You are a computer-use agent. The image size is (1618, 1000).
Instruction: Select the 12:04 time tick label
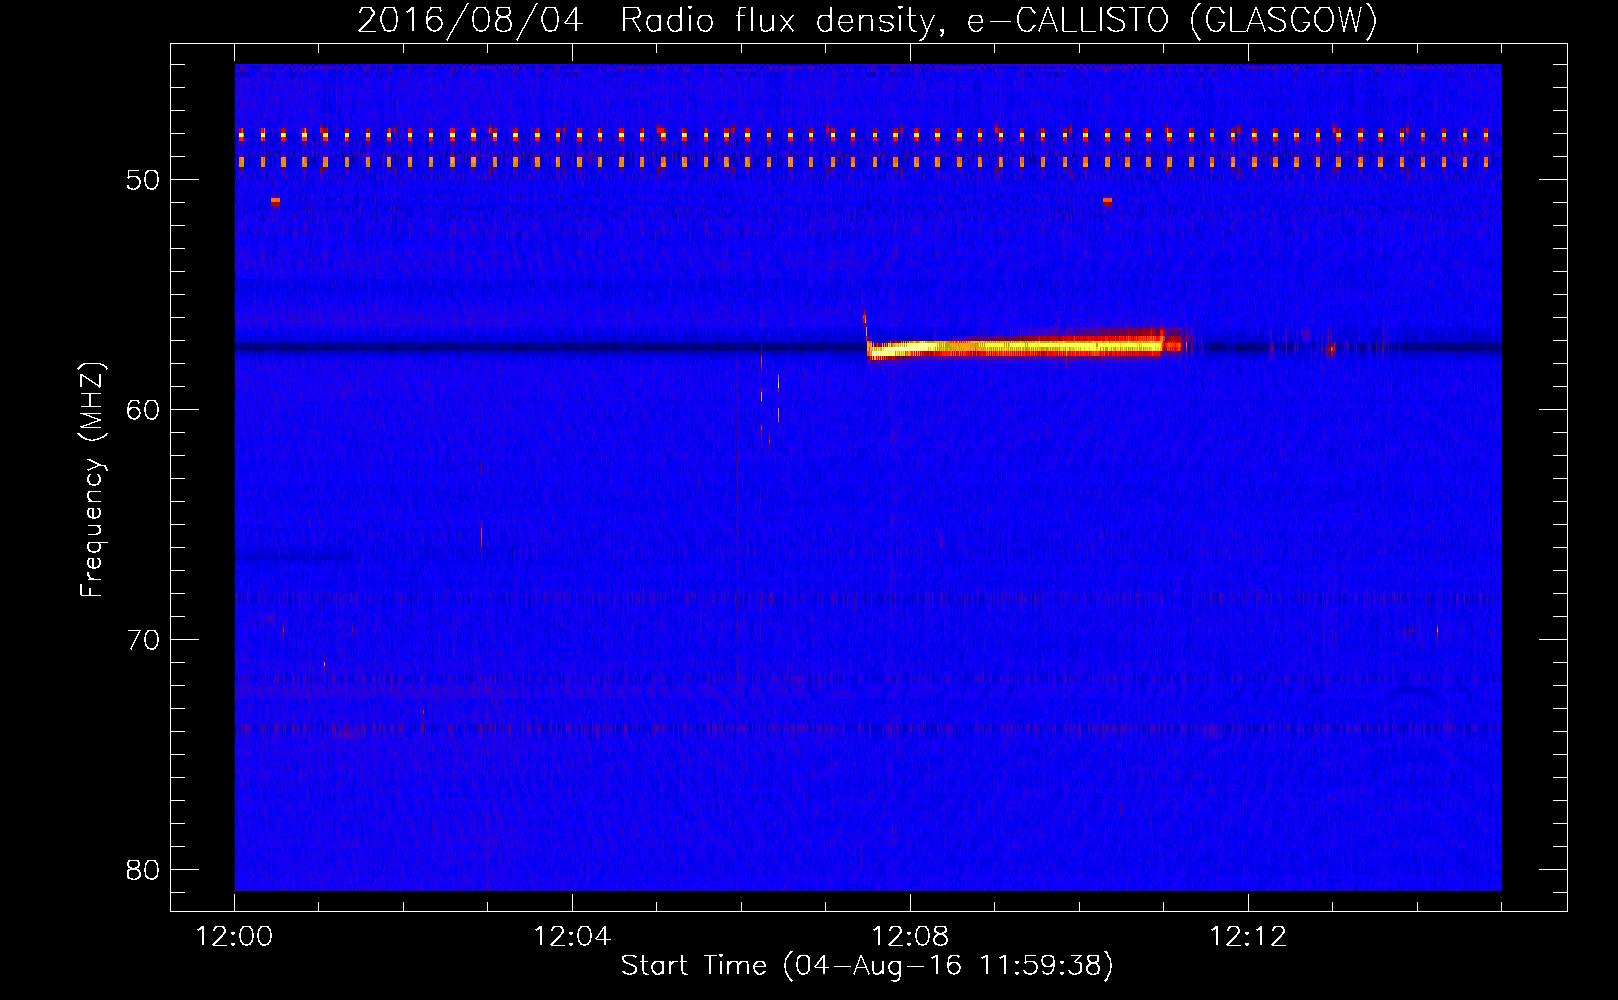572,937
